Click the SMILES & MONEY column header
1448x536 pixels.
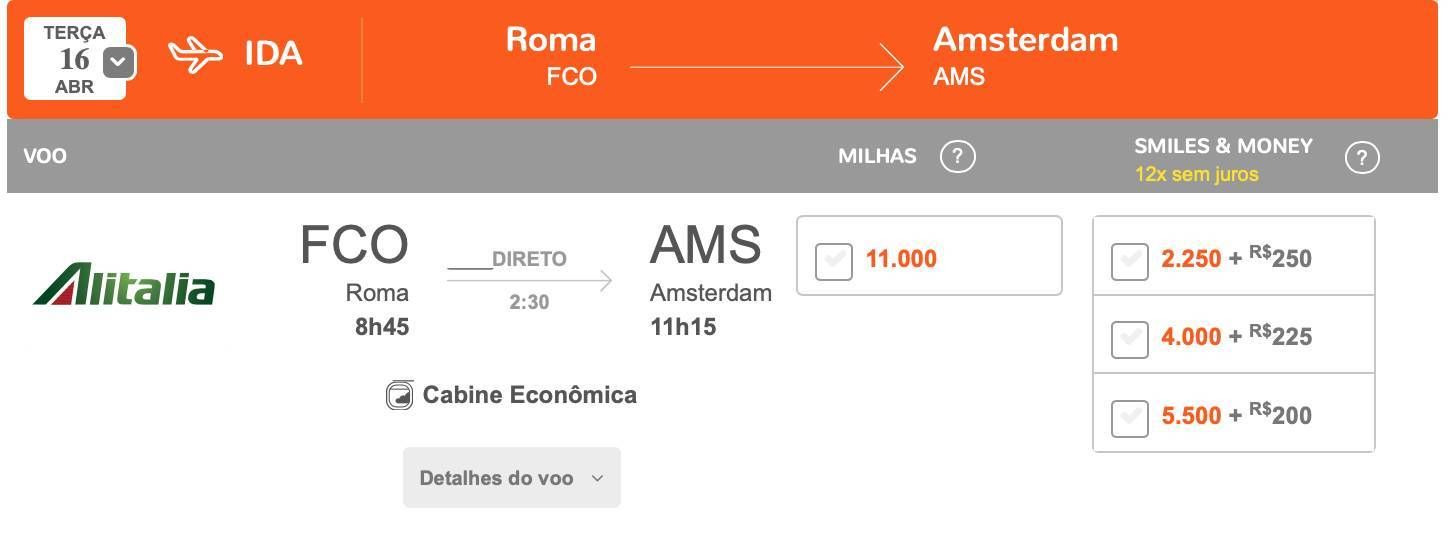coord(1223,146)
